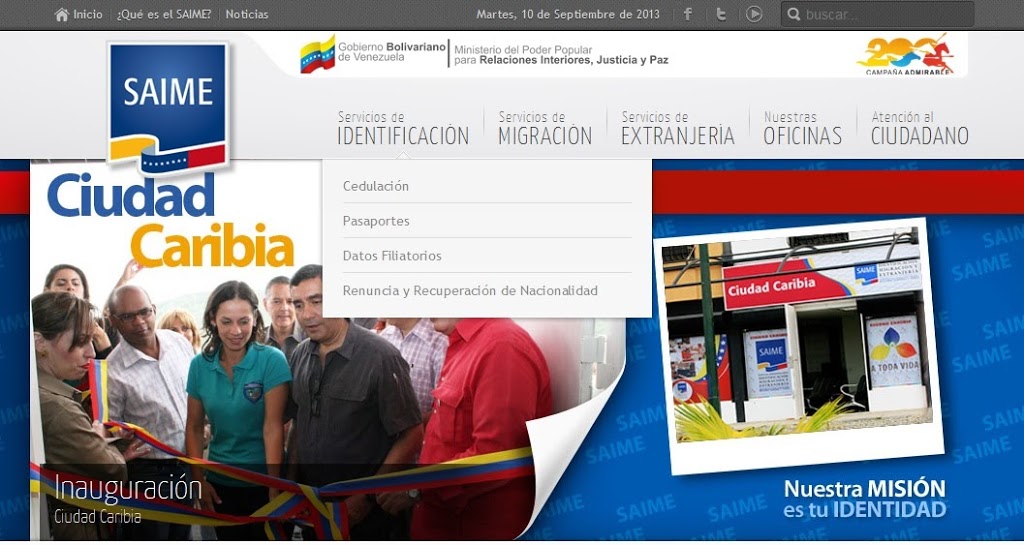Open Servicios de Migración menu
The image size is (1024, 545).
pos(545,128)
